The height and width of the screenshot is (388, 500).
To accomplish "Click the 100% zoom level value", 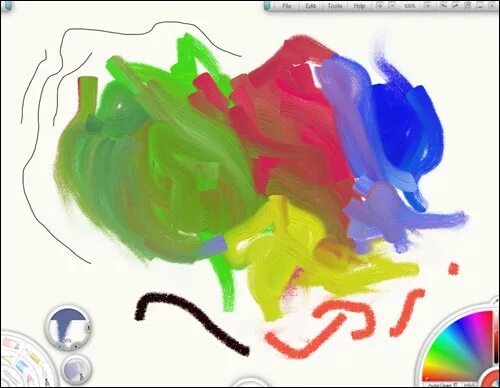I will click(410, 6).
